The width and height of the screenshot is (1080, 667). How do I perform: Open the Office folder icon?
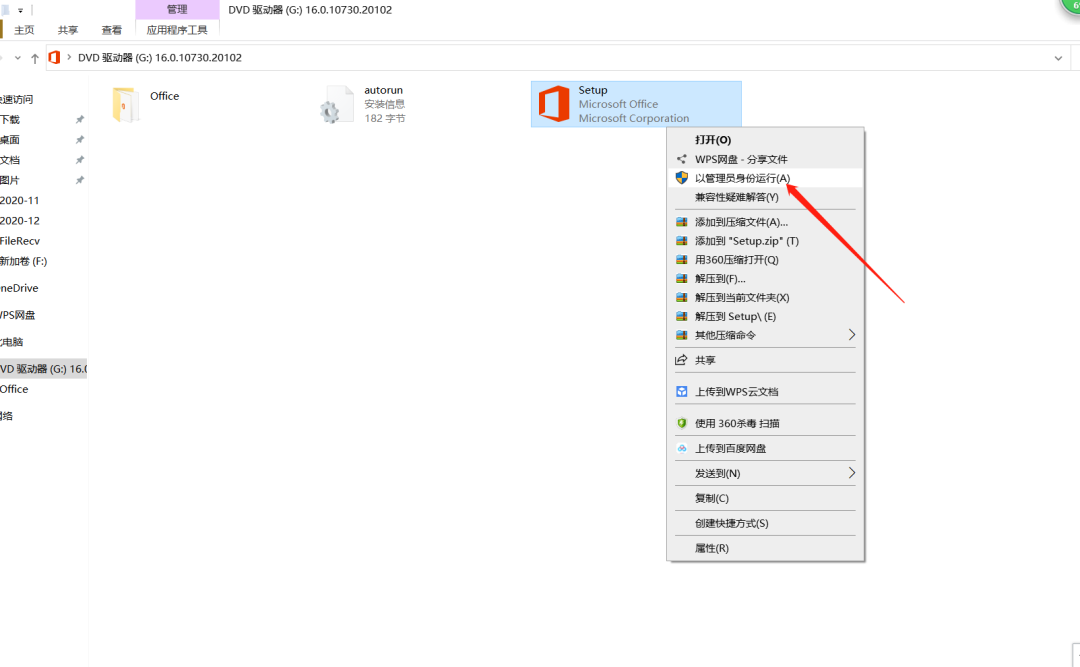pos(125,105)
